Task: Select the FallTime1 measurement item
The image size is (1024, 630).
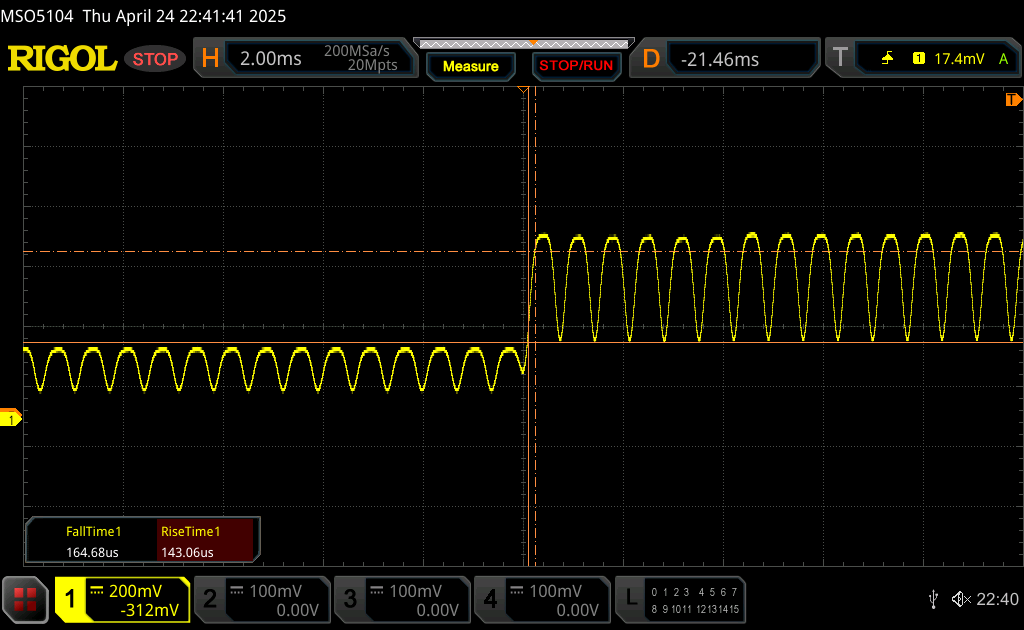Action: (93, 541)
